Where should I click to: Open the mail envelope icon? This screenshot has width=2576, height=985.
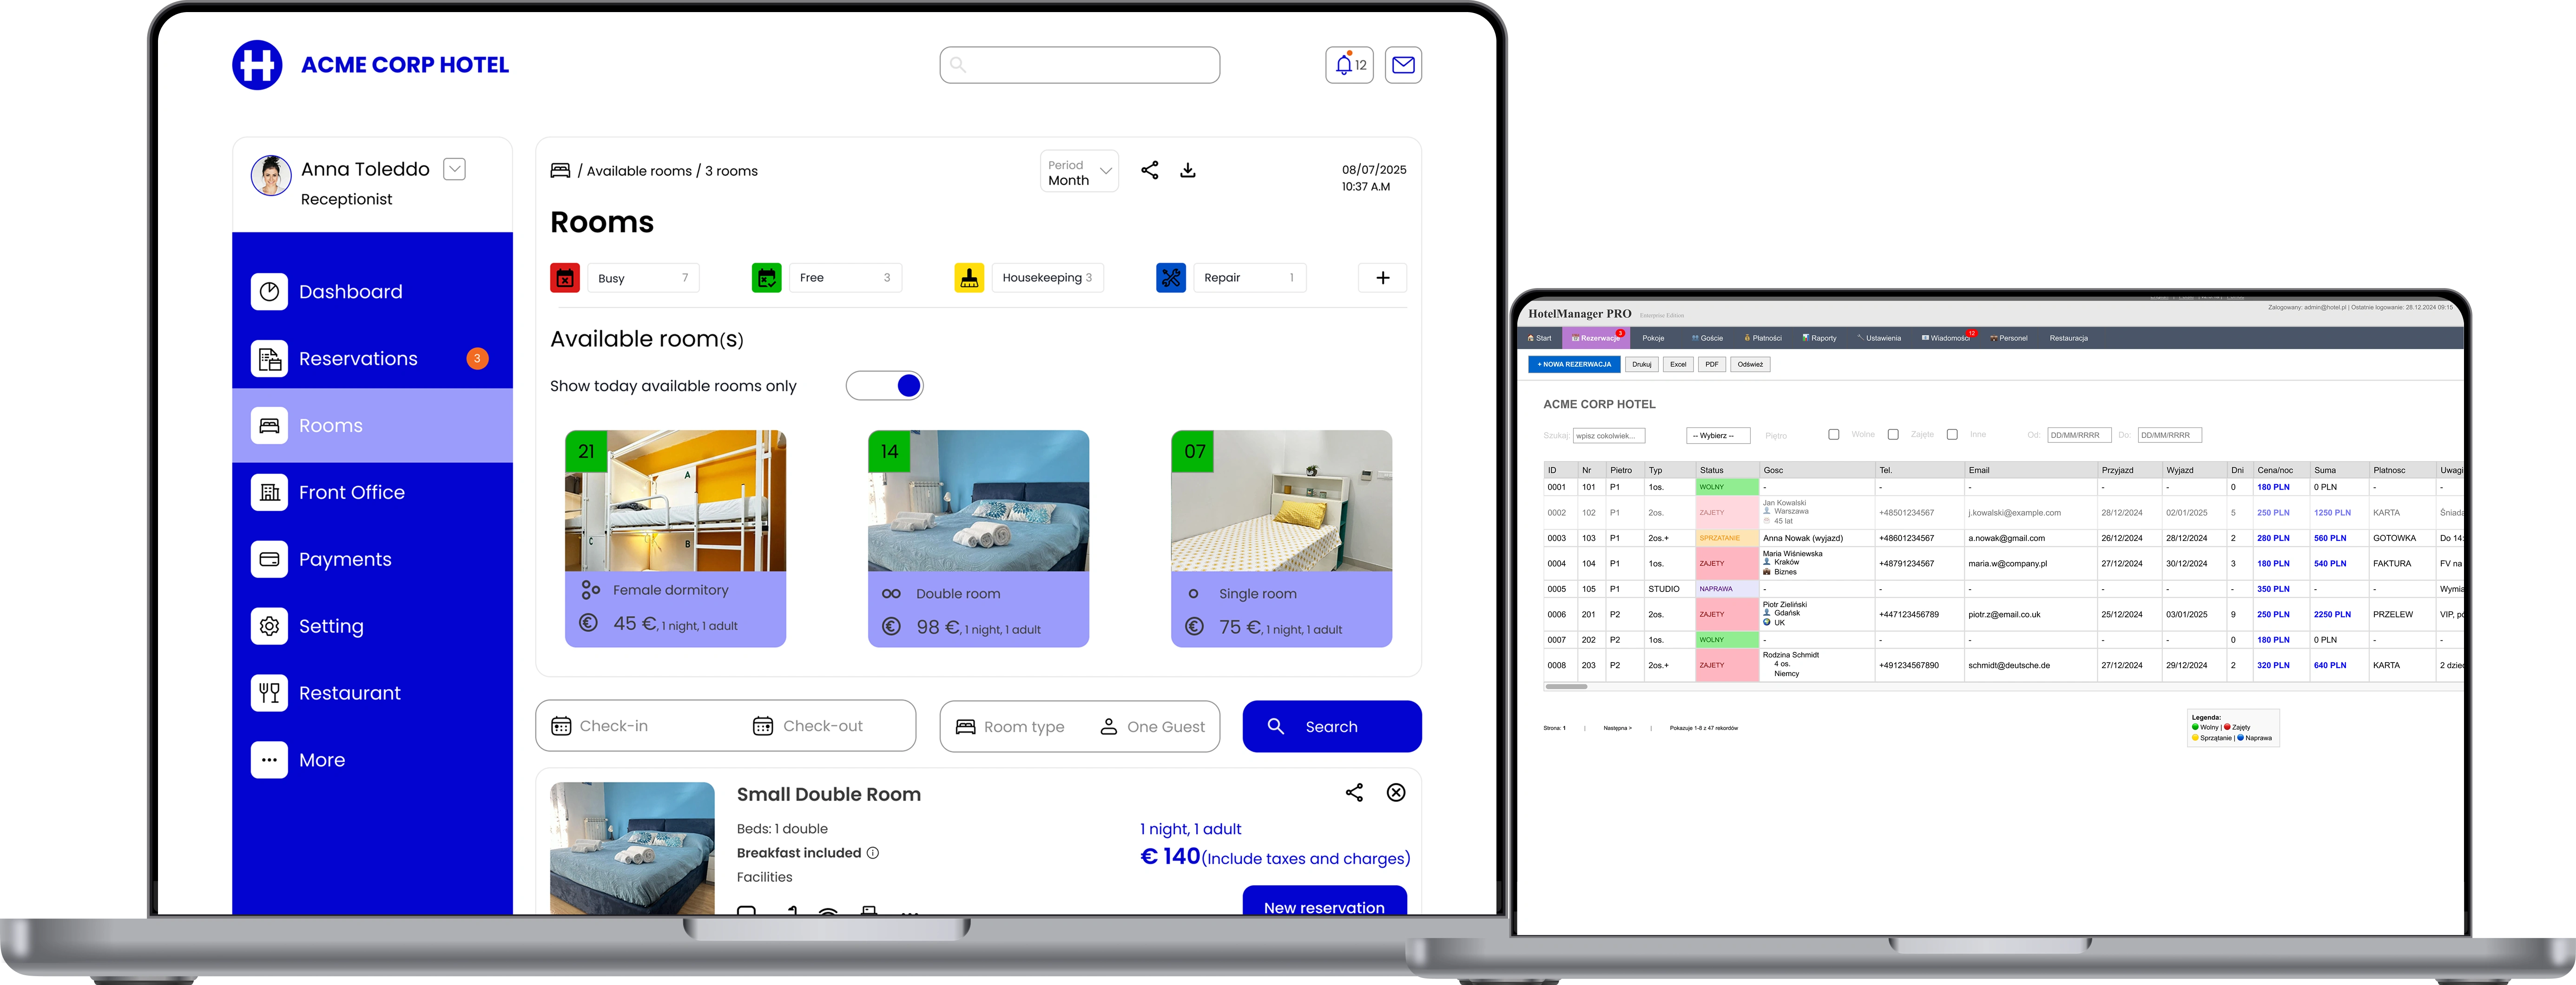[1403, 65]
